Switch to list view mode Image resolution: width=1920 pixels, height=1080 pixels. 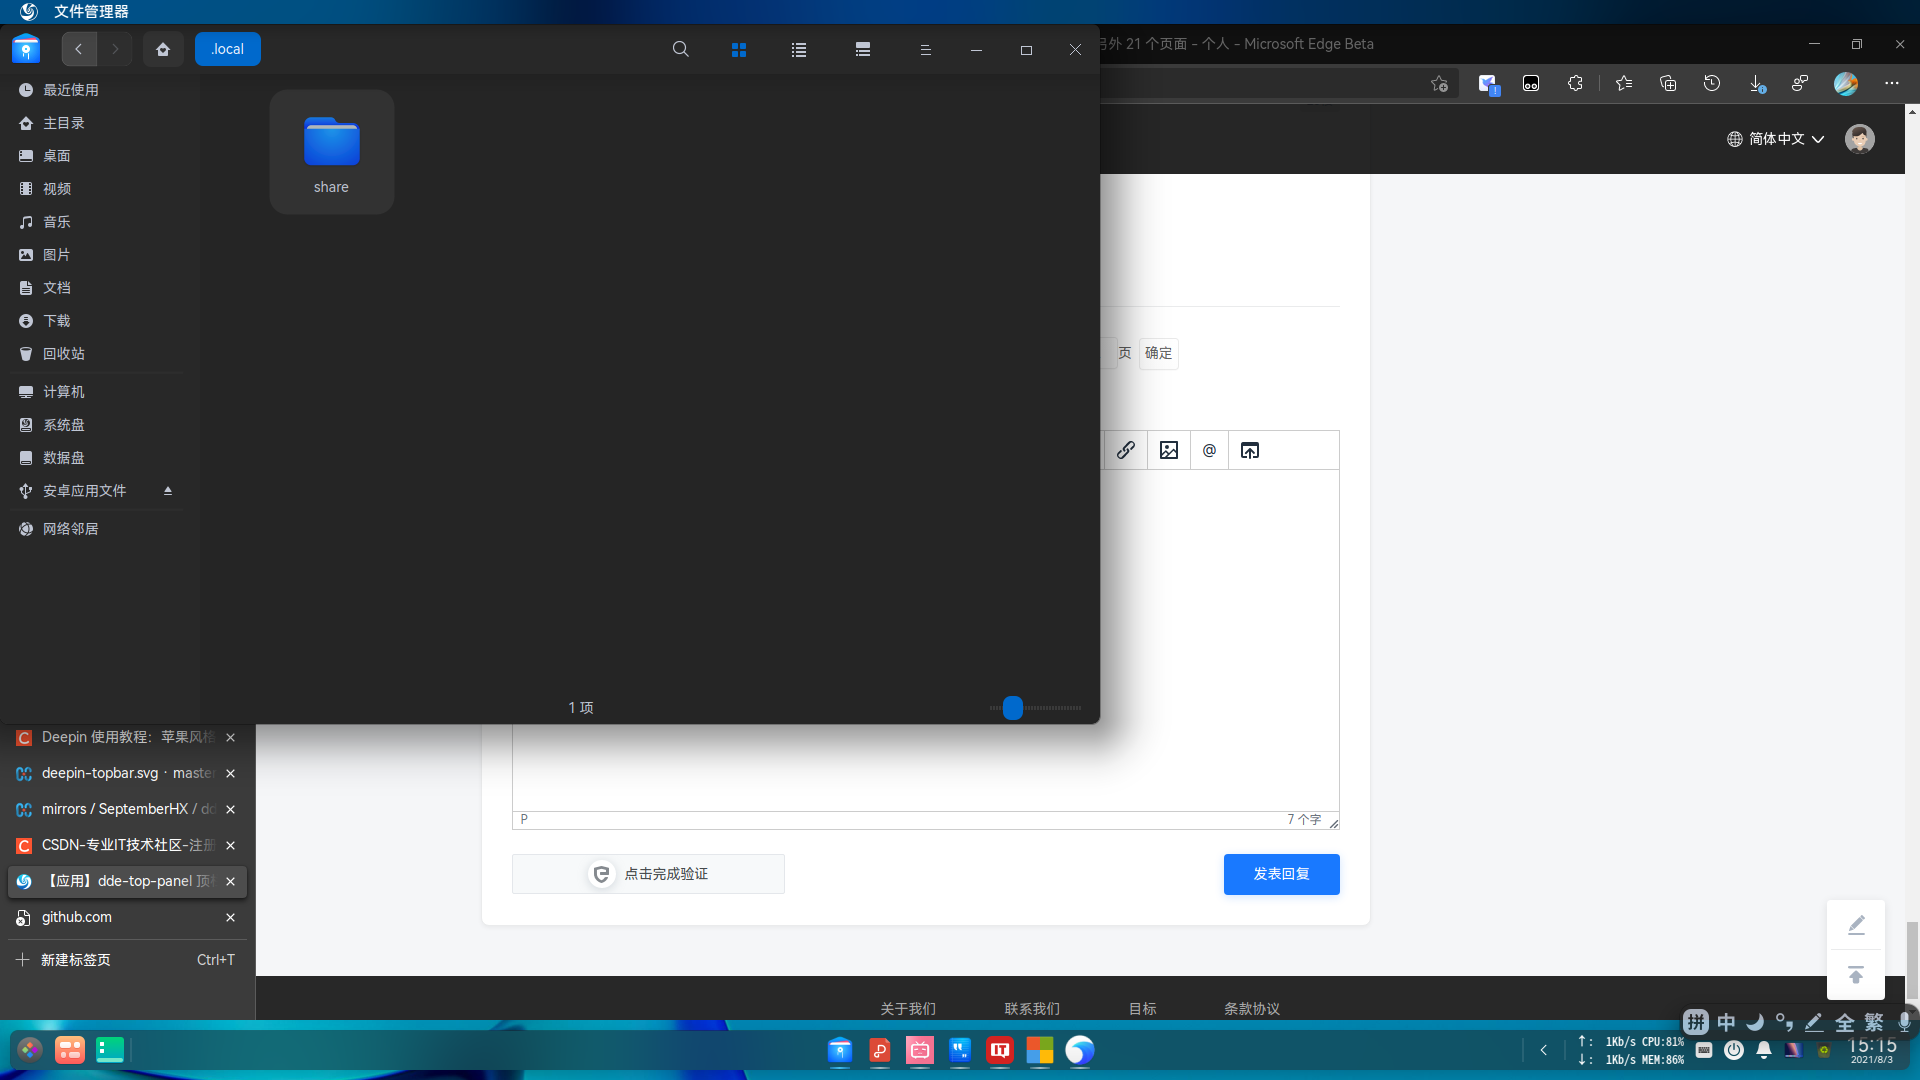[x=799, y=50]
